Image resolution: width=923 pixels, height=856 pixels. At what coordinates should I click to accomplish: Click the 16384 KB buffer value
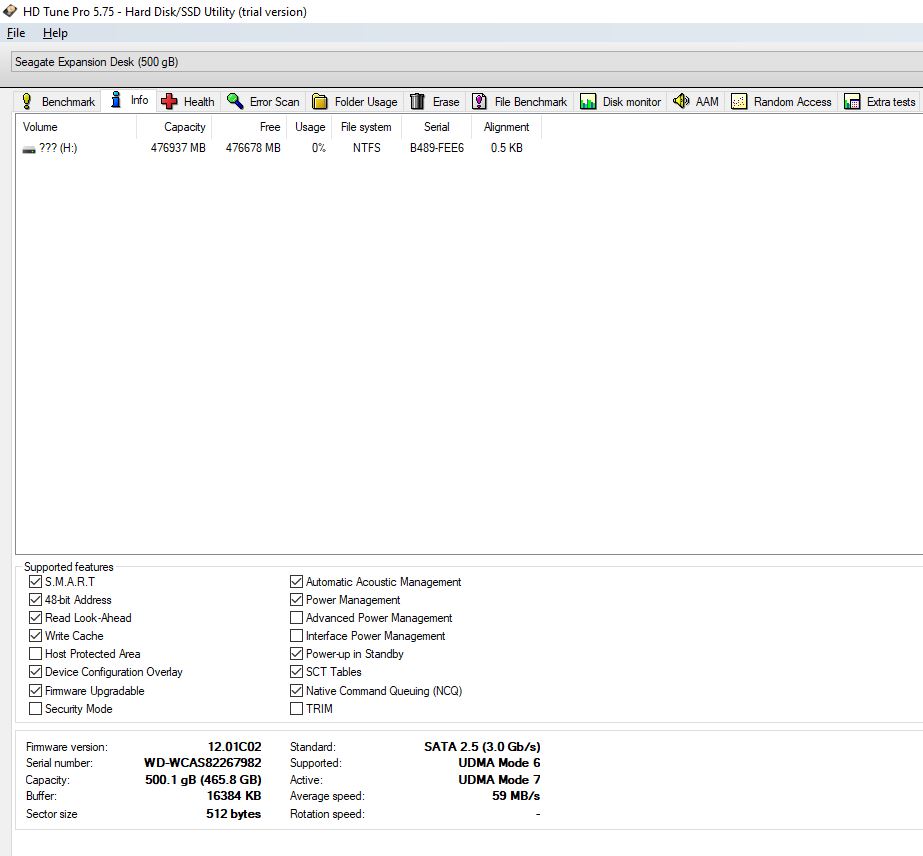click(234, 795)
